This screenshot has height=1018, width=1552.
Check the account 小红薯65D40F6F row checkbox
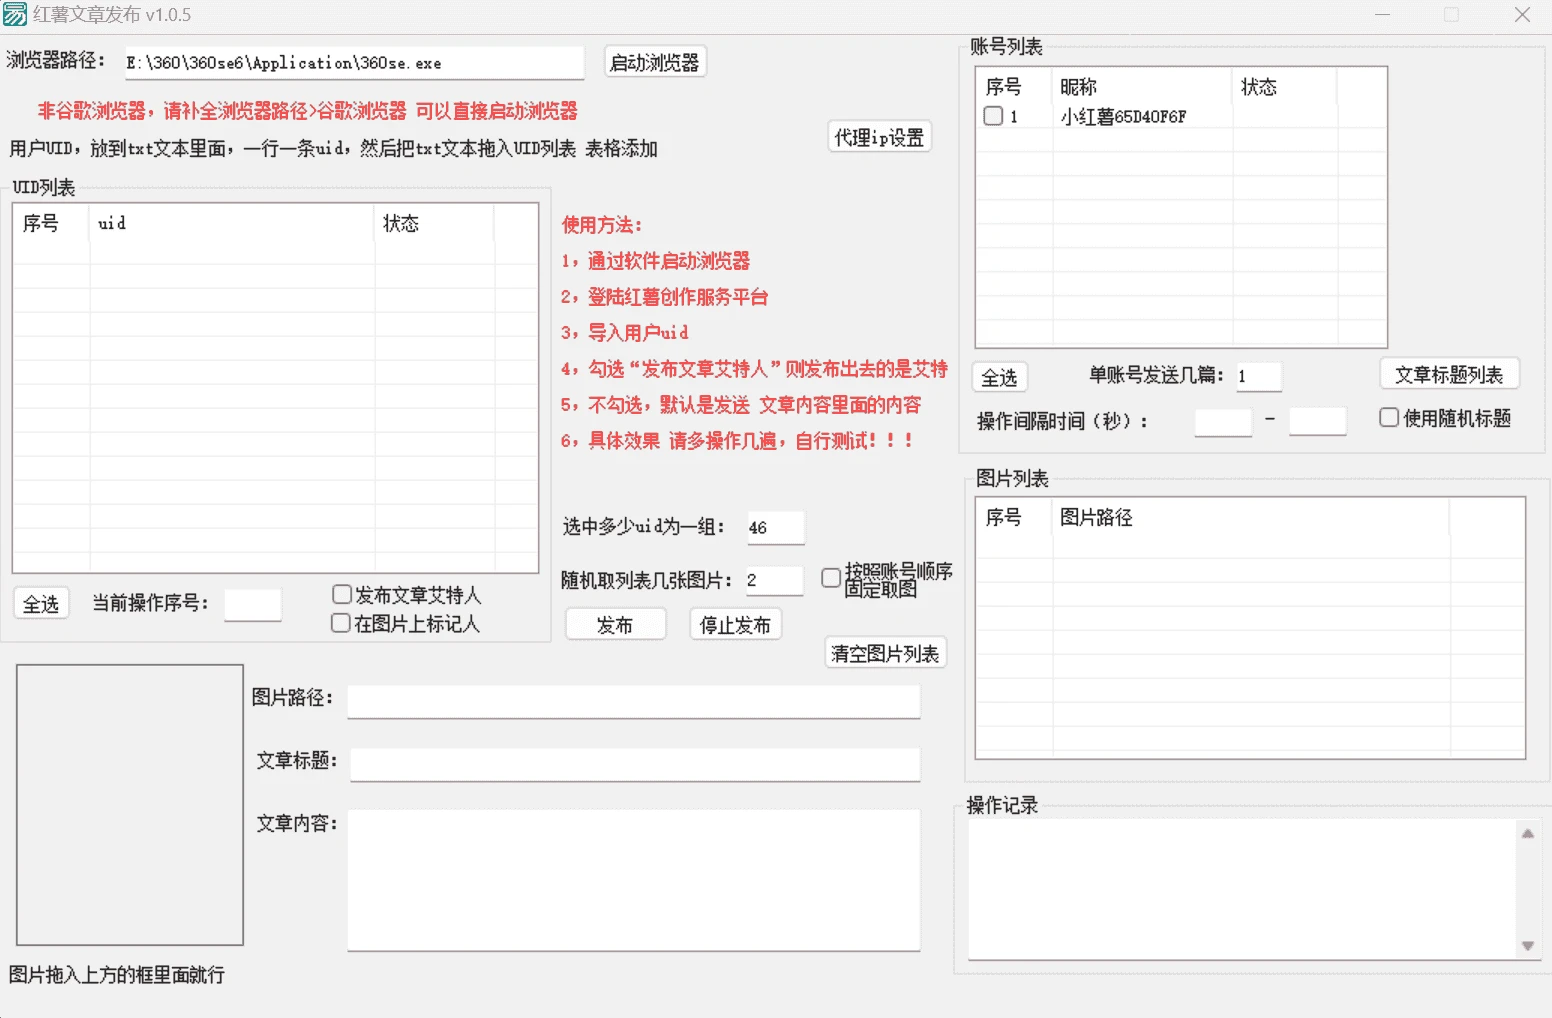coord(993,115)
